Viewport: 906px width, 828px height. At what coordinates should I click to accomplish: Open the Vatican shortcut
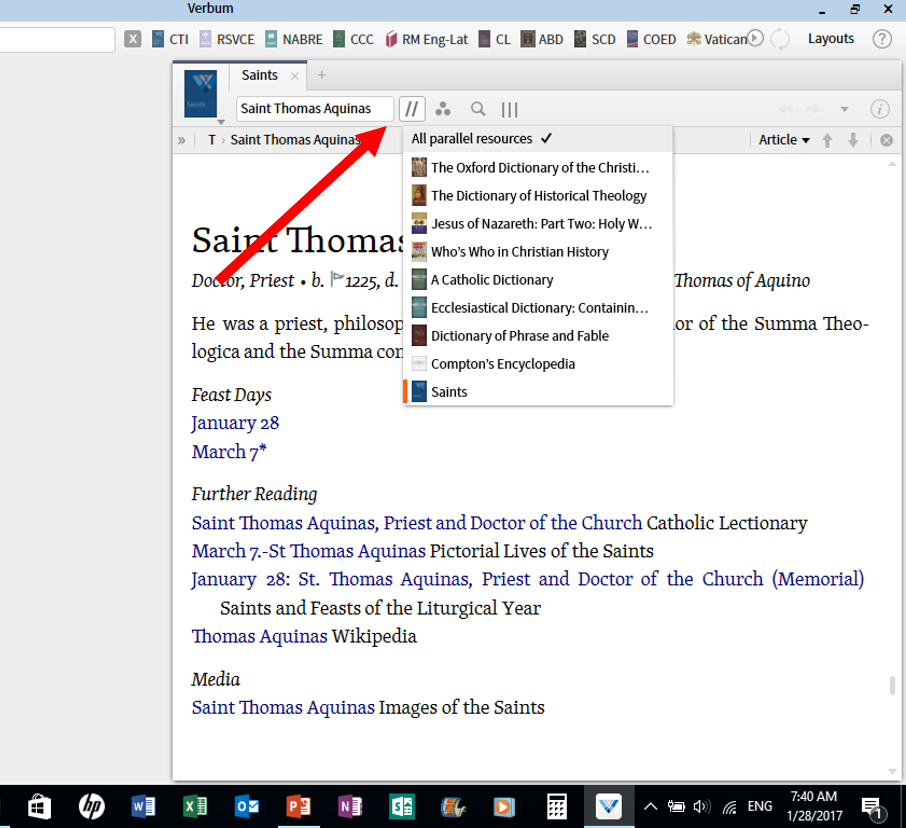(x=716, y=39)
